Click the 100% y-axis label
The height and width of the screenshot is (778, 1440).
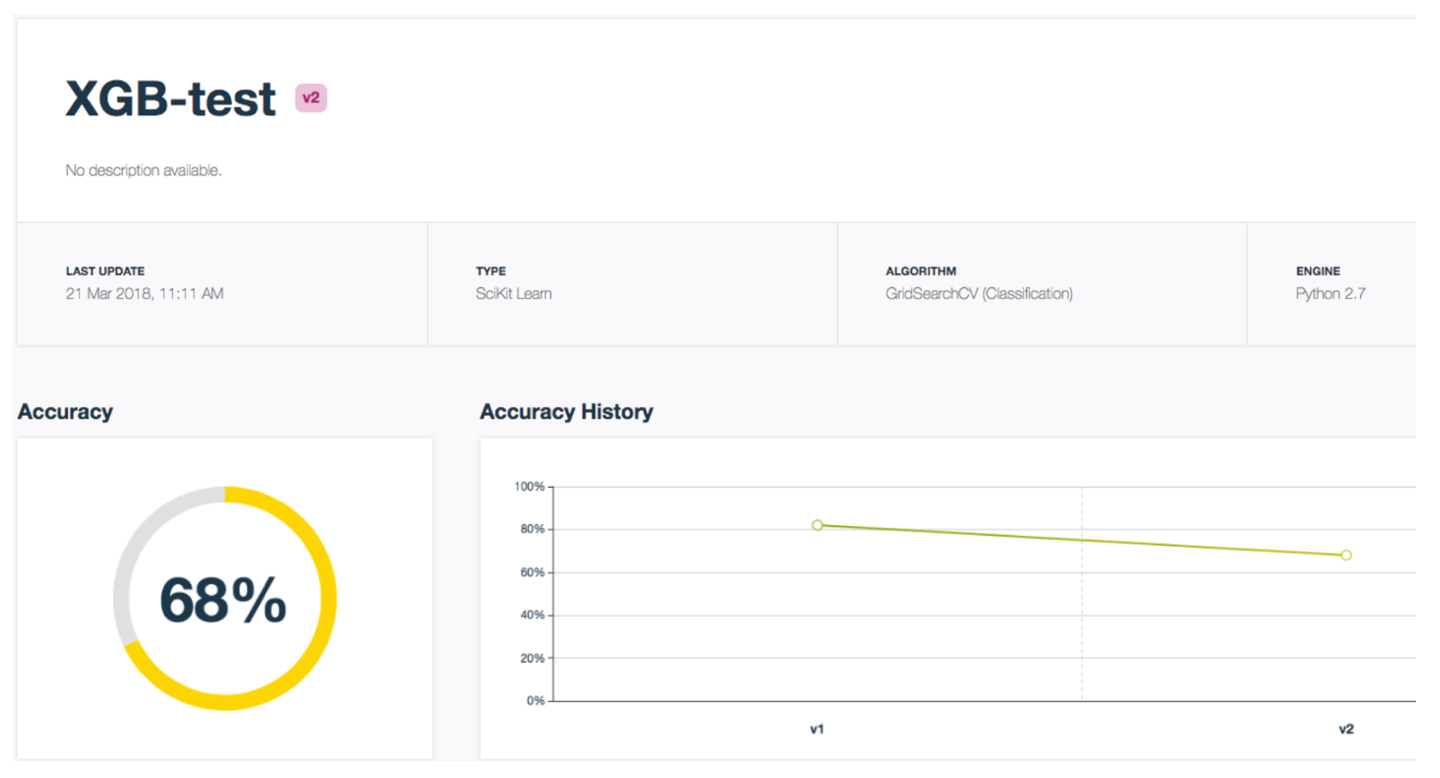(529, 487)
